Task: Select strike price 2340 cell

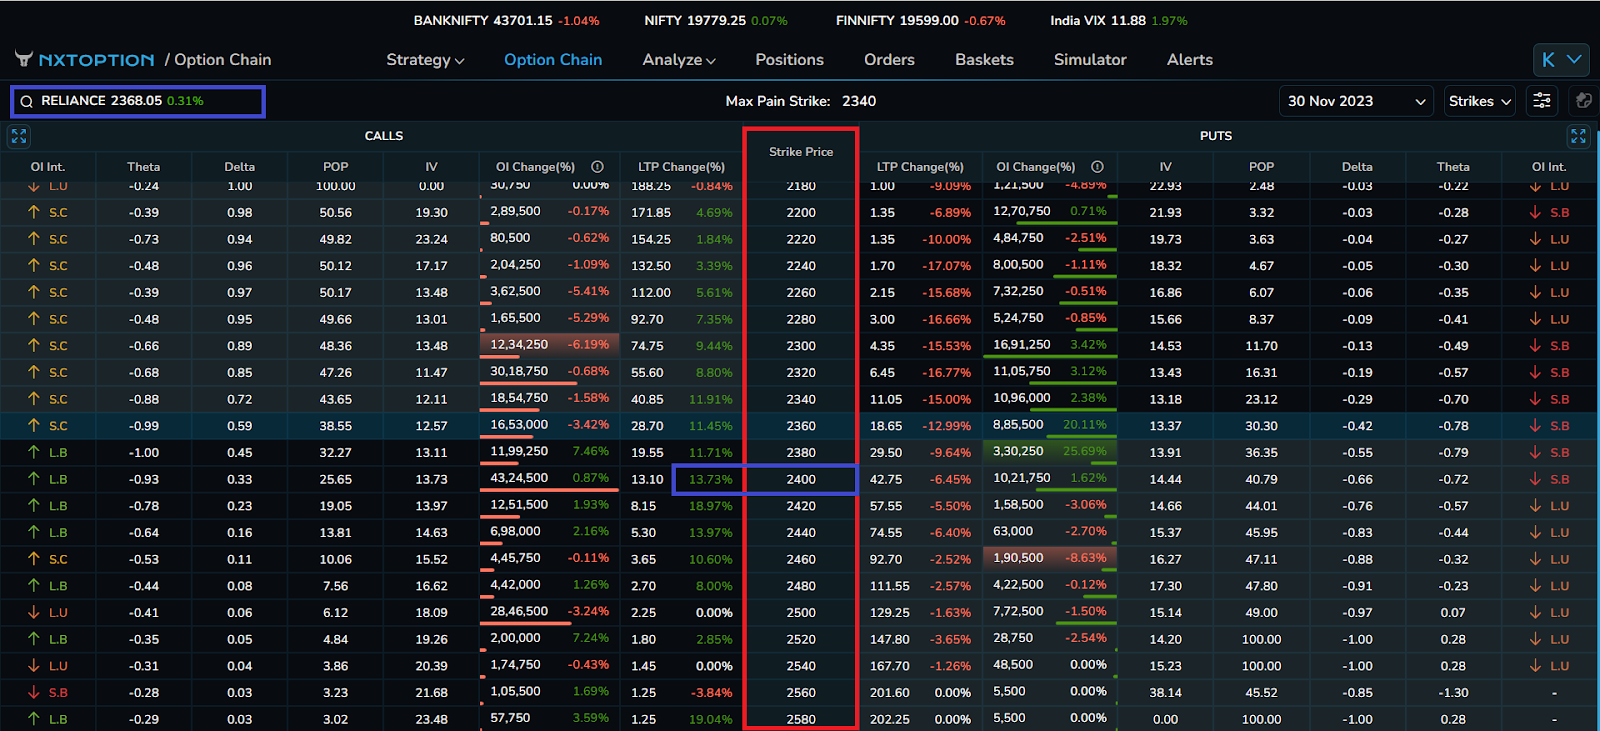Action: 801,399
